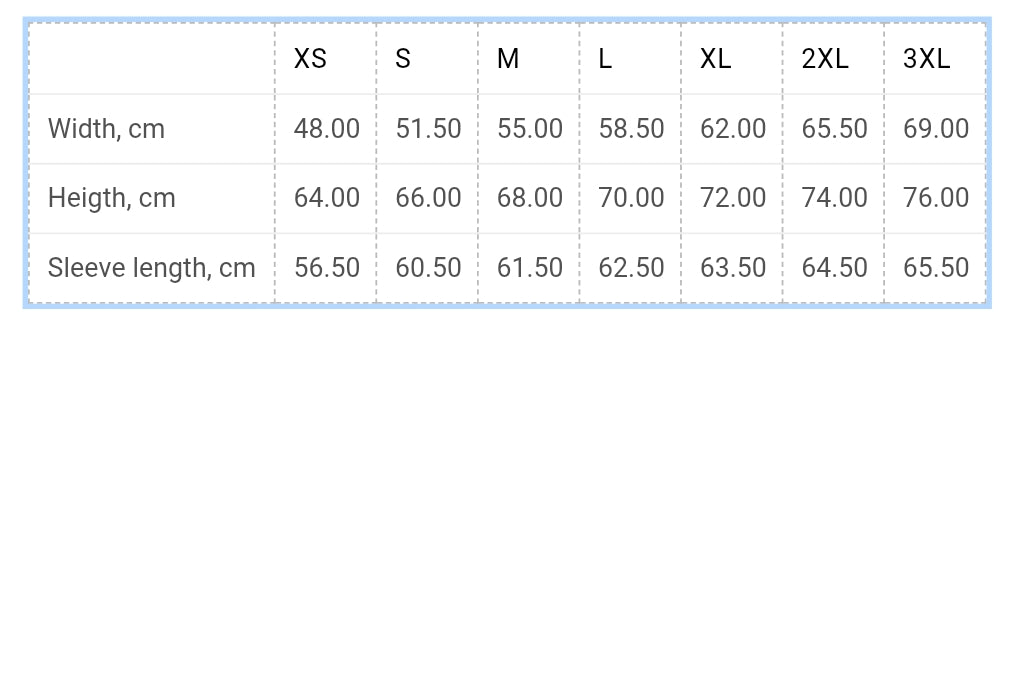Select the 76.00 height cell for 3XL

[x=936, y=198]
